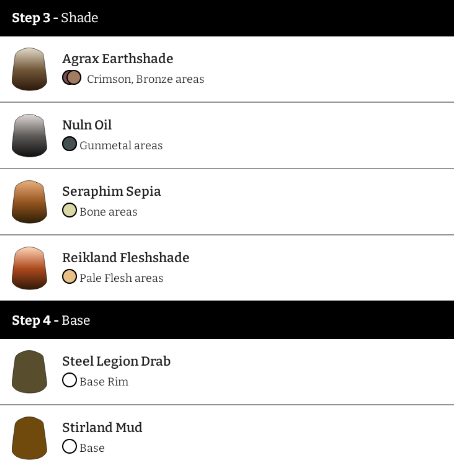The width and height of the screenshot is (454, 469).
Task: Click the empty circle beside Base
Action: click(69, 447)
